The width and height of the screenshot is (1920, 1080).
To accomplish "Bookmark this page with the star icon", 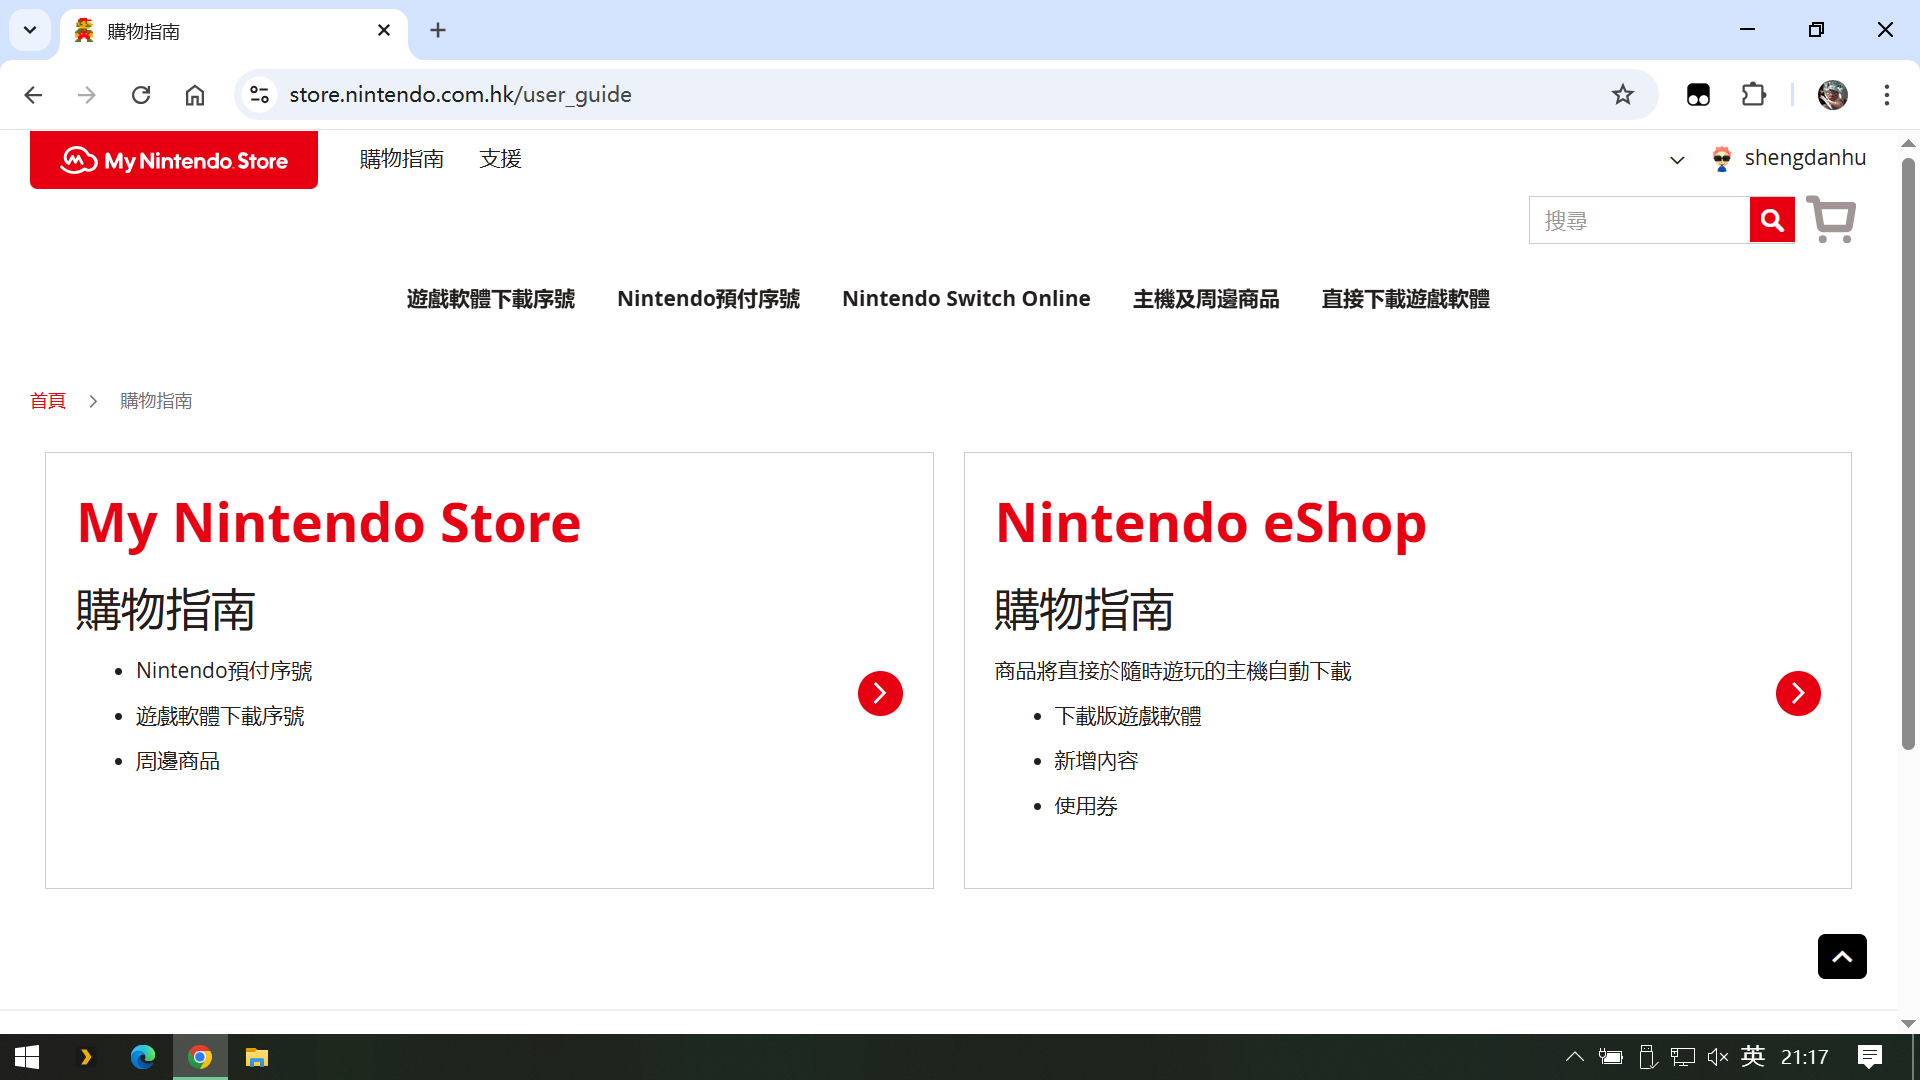I will pos(1622,94).
